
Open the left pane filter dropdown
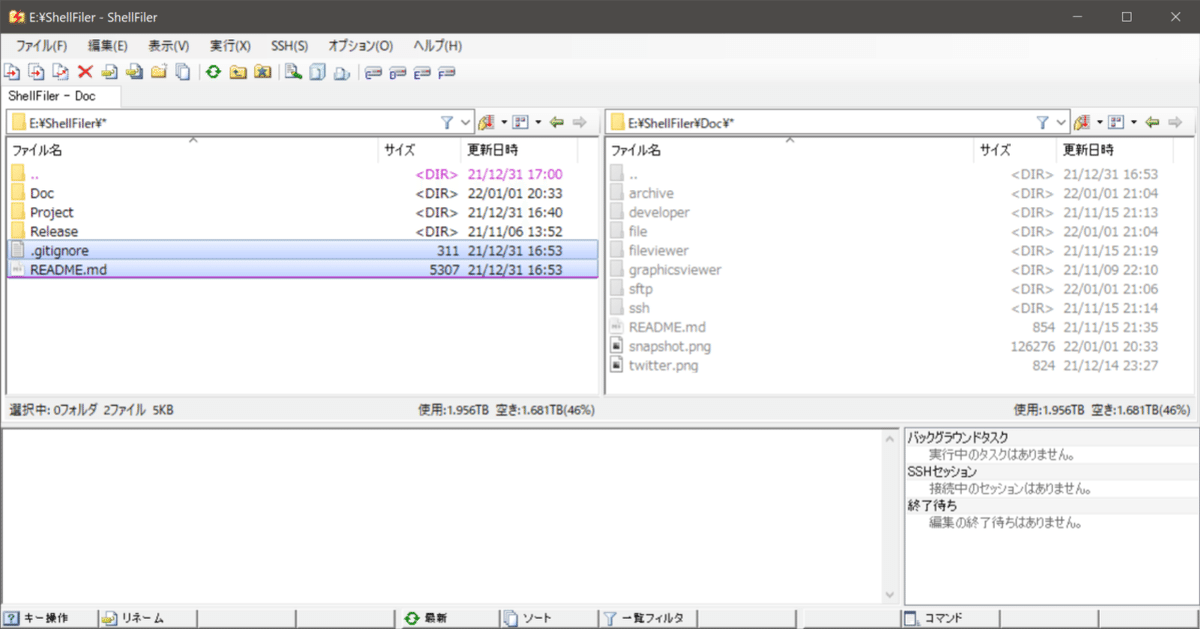click(x=465, y=121)
